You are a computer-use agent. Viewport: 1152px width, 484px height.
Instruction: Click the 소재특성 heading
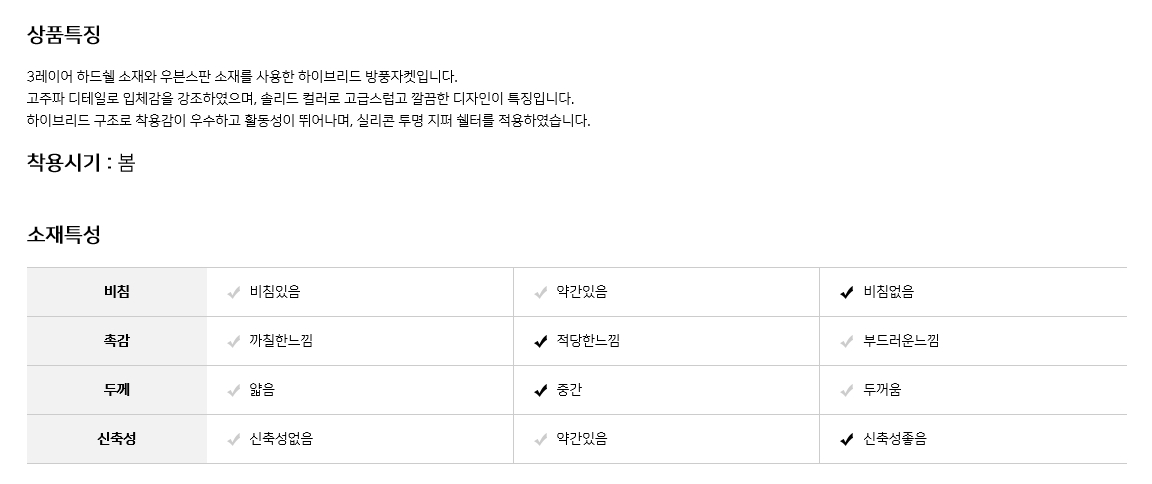click(x=64, y=235)
